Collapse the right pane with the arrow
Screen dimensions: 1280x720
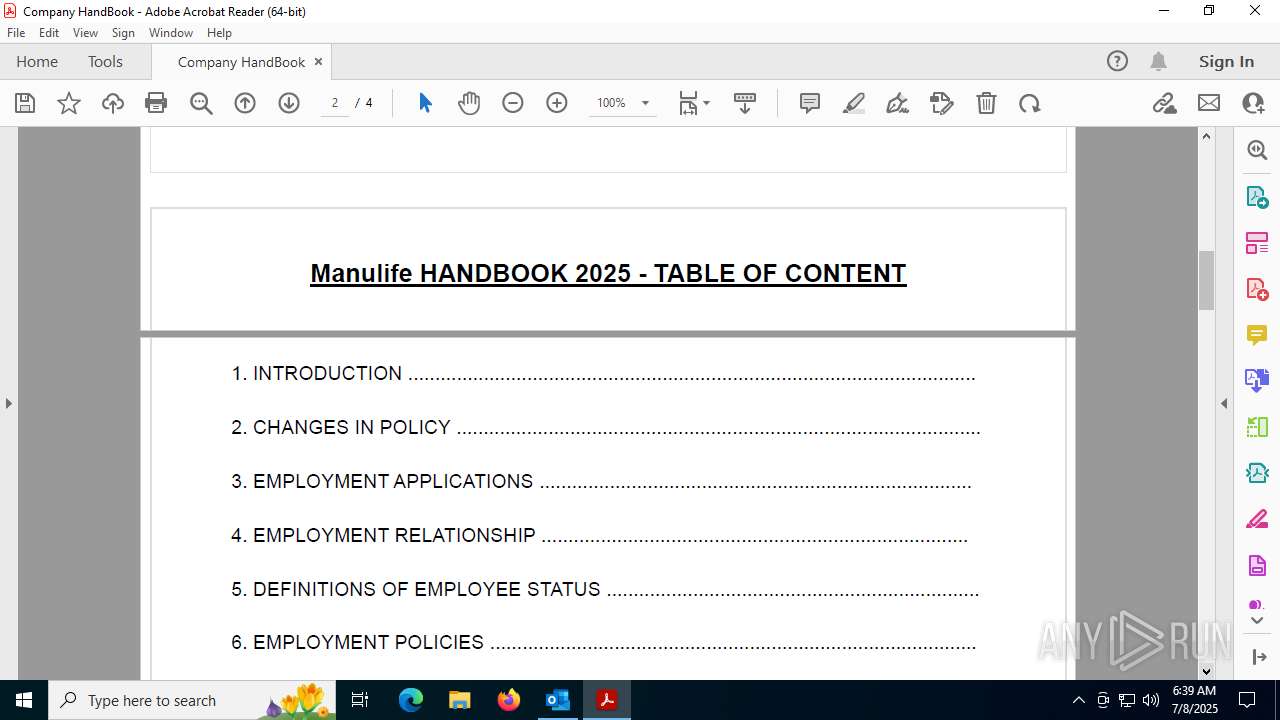tap(1224, 403)
